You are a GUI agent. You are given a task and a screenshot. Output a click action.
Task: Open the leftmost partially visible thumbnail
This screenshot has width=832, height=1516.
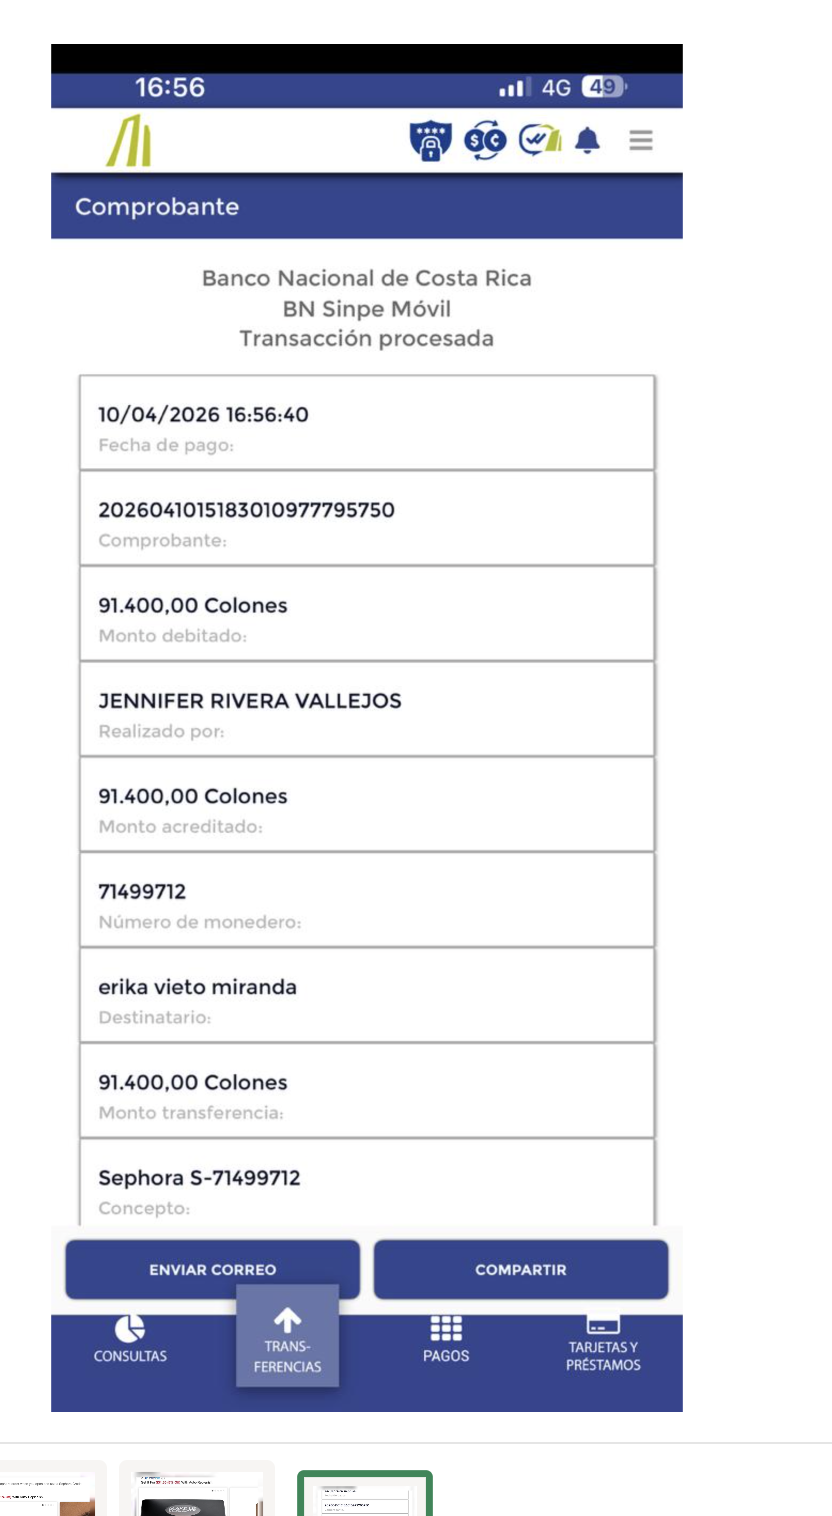[50, 1494]
